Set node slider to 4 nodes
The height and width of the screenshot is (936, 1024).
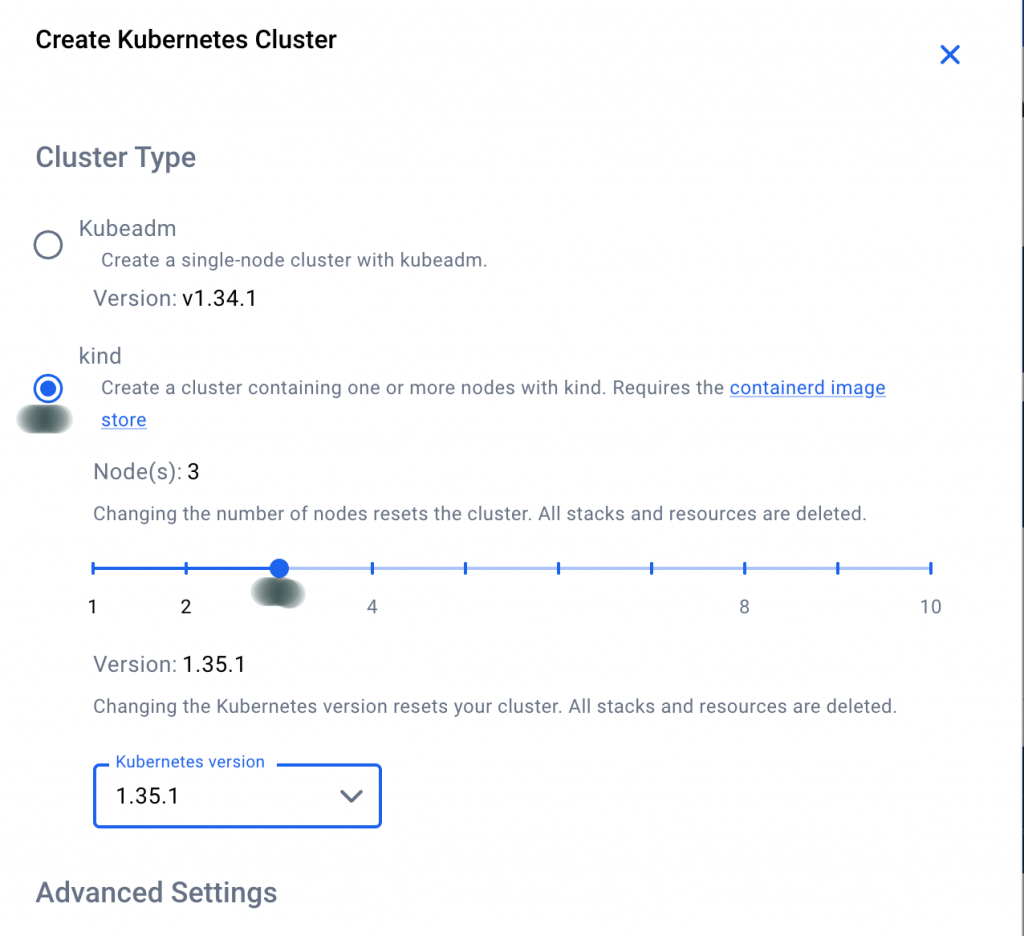pyautogui.click(x=372, y=568)
